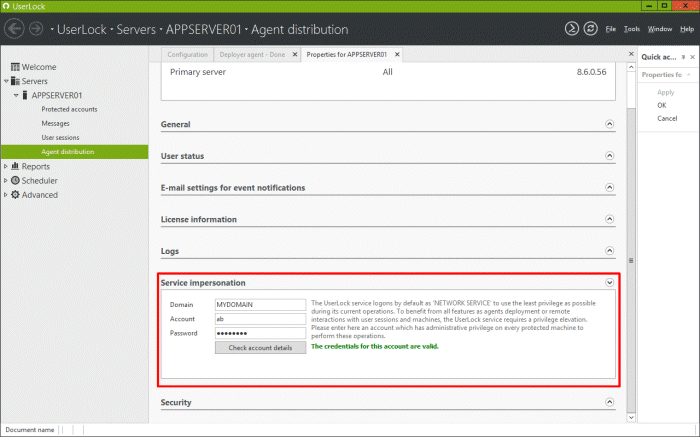700x437 pixels.
Task: Click UserLock in breadcrumb path
Action: click(82, 29)
